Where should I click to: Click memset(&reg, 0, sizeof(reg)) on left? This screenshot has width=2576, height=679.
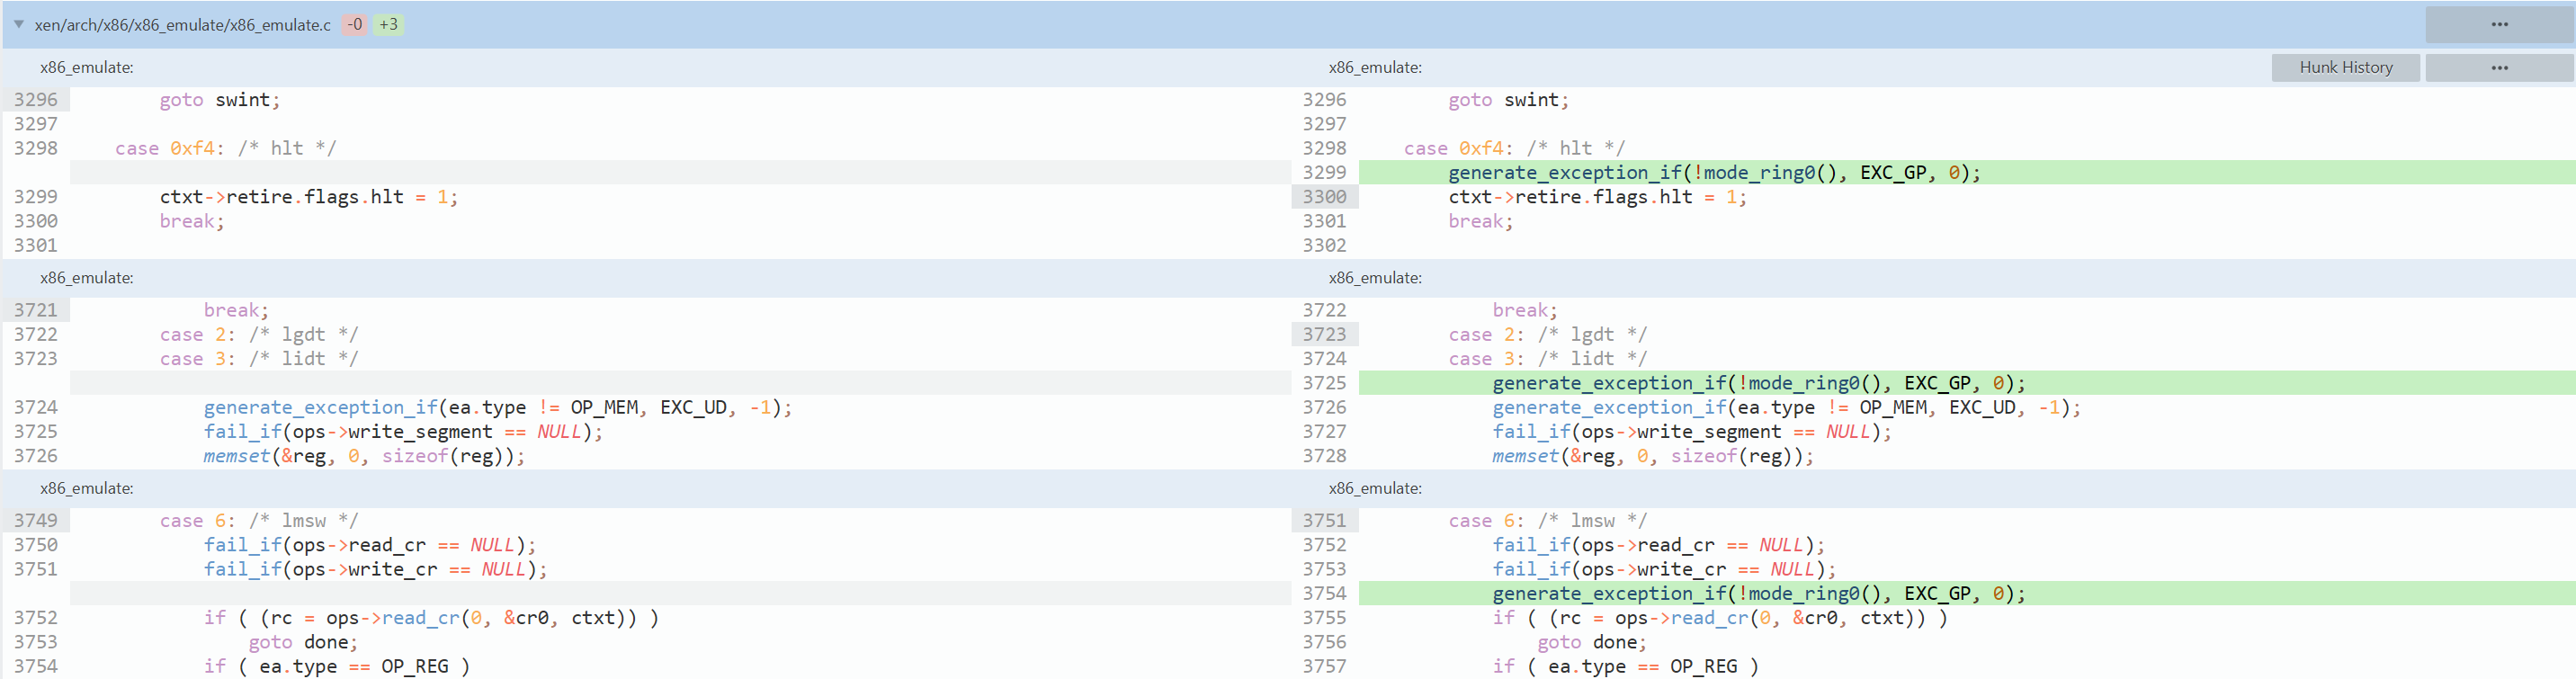(364, 456)
